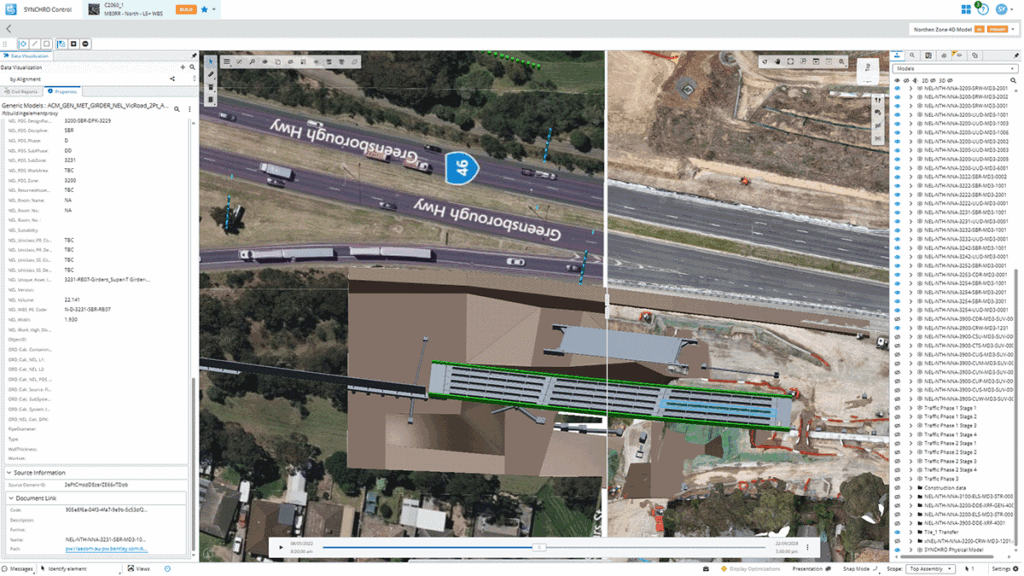Image resolution: width=1024 pixels, height=576 pixels.
Task: Open the search icon in the Models panel
Action: click(1013, 80)
